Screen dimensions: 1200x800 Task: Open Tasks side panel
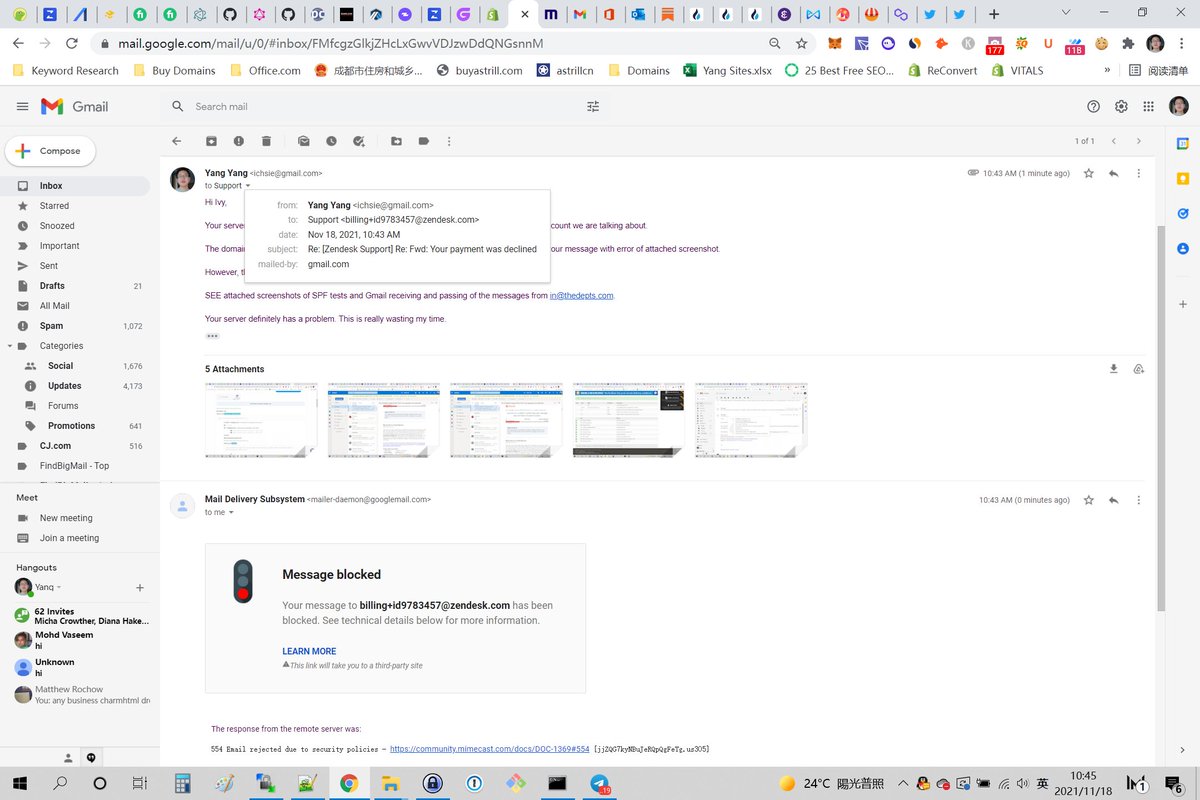pos(1183,213)
